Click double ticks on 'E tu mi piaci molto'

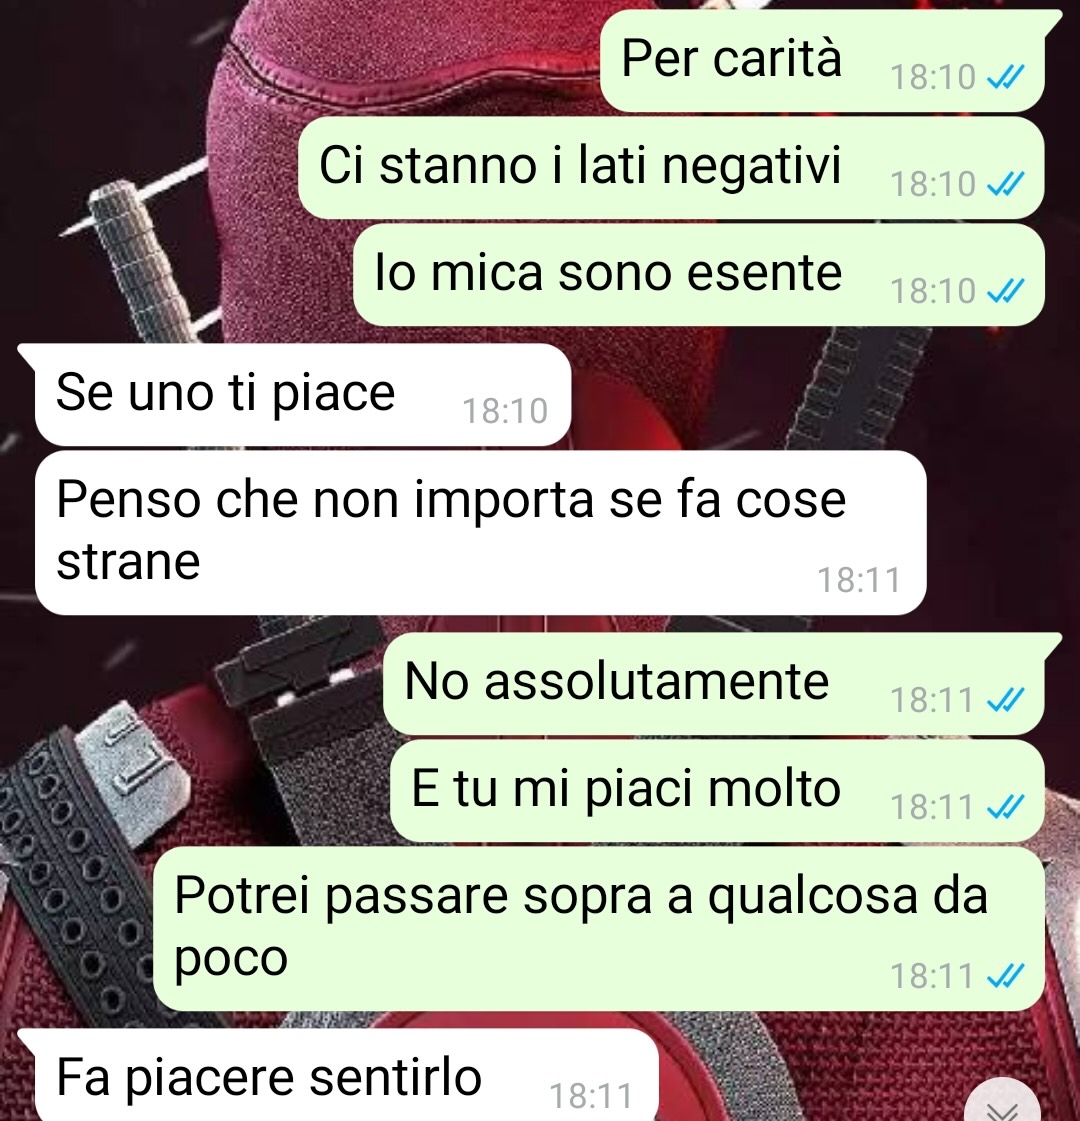coord(1006,807)
